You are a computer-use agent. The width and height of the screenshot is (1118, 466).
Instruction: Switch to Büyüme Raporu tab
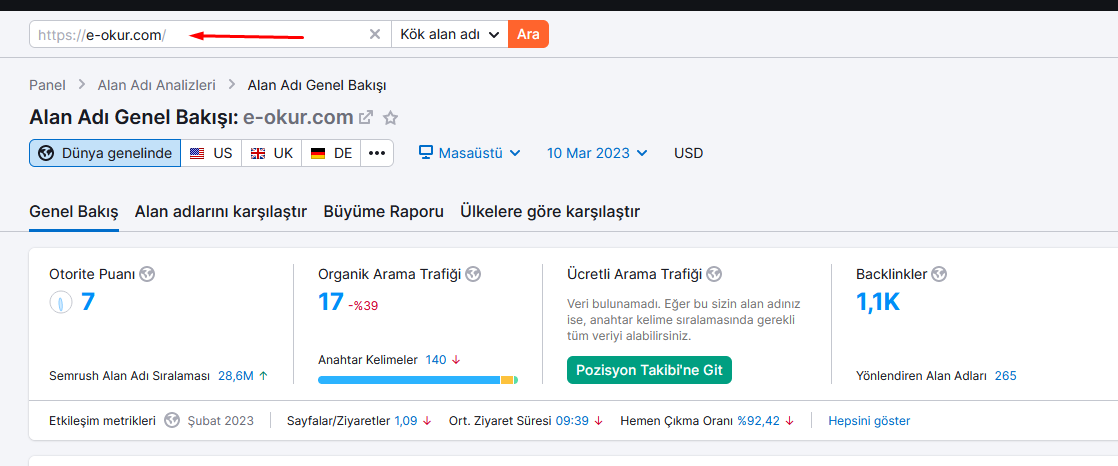pos(384,212)
